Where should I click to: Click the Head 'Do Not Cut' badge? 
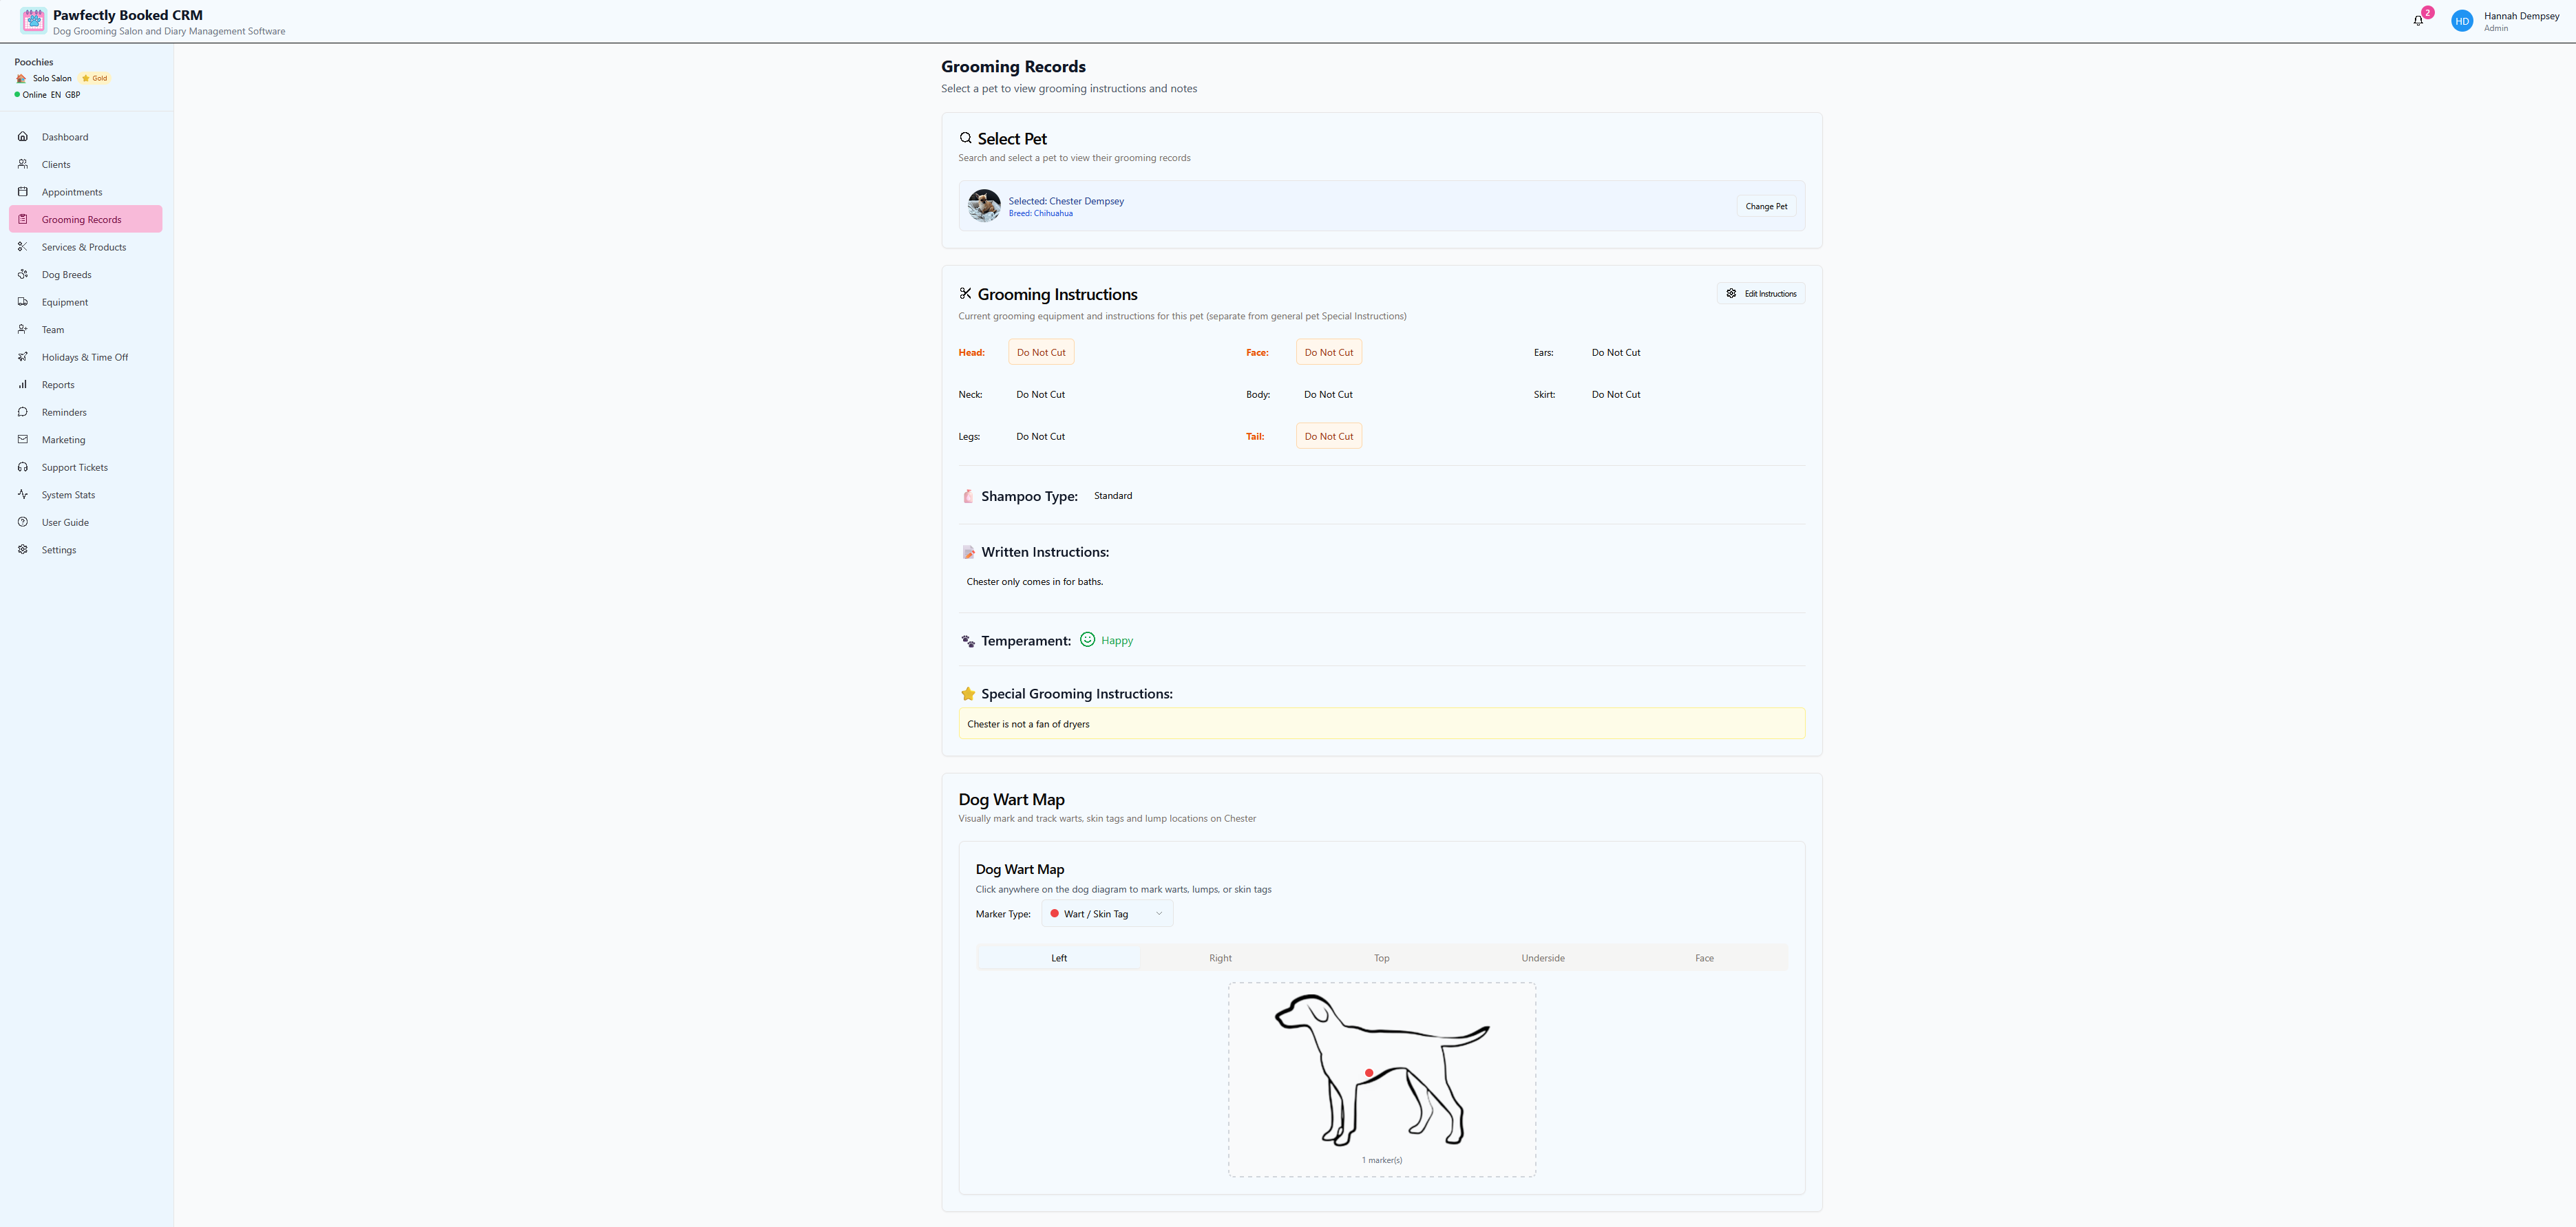[x=1041, y=352]
